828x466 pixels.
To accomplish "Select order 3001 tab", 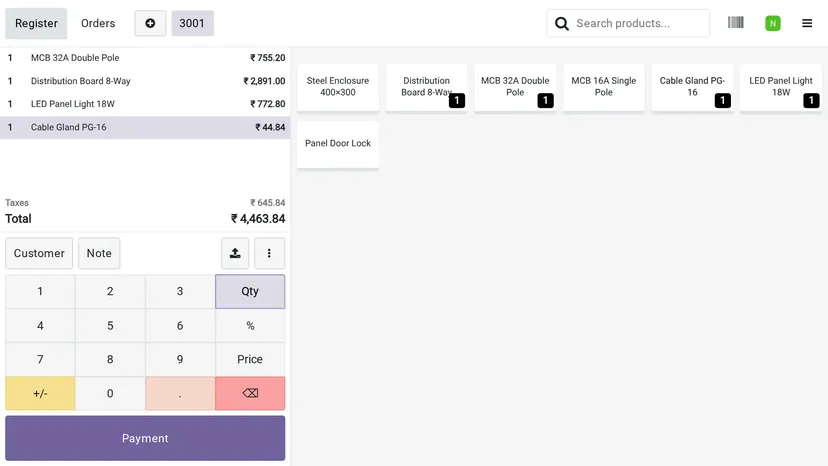I will pos(192,23).
